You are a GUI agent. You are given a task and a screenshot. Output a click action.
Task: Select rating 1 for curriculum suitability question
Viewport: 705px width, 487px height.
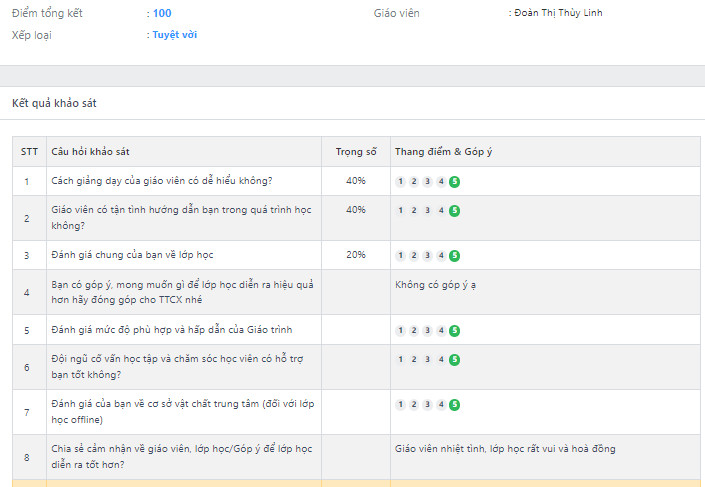[x=401, y=331]
